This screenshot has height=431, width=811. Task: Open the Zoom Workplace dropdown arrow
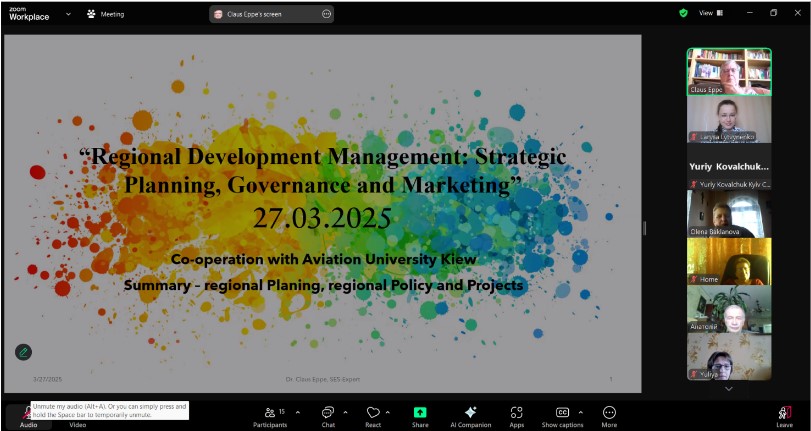tap(68, 14)
